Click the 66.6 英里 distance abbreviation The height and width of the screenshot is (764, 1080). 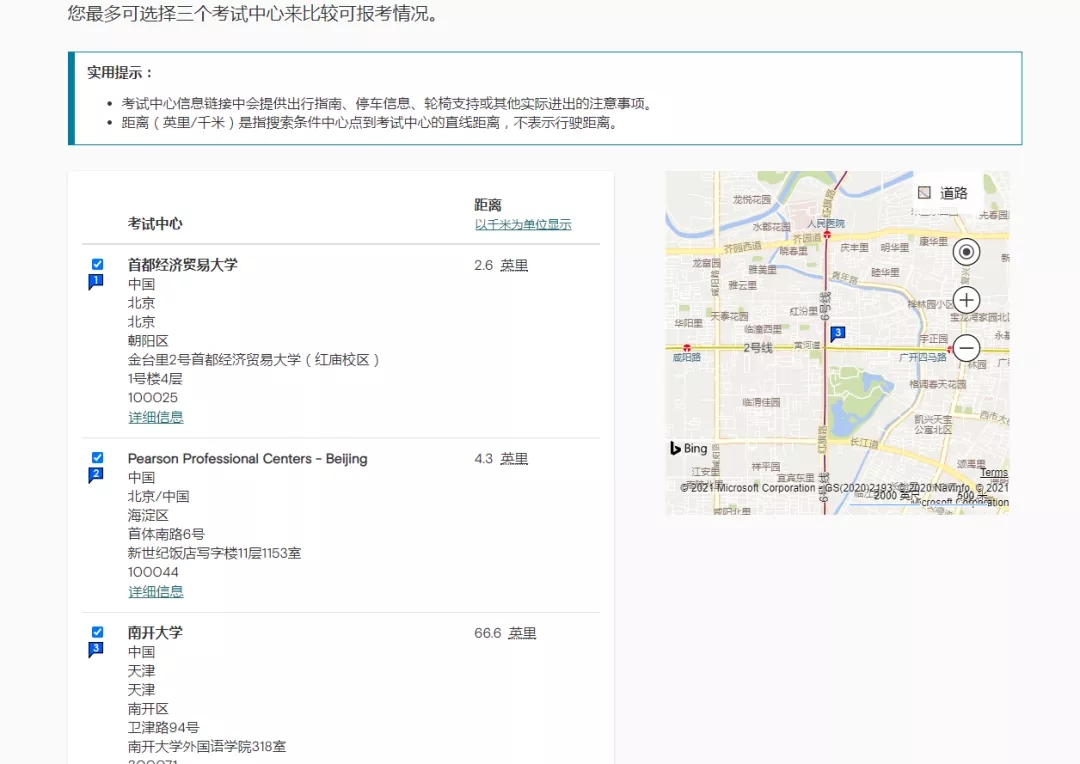point(522,633)
